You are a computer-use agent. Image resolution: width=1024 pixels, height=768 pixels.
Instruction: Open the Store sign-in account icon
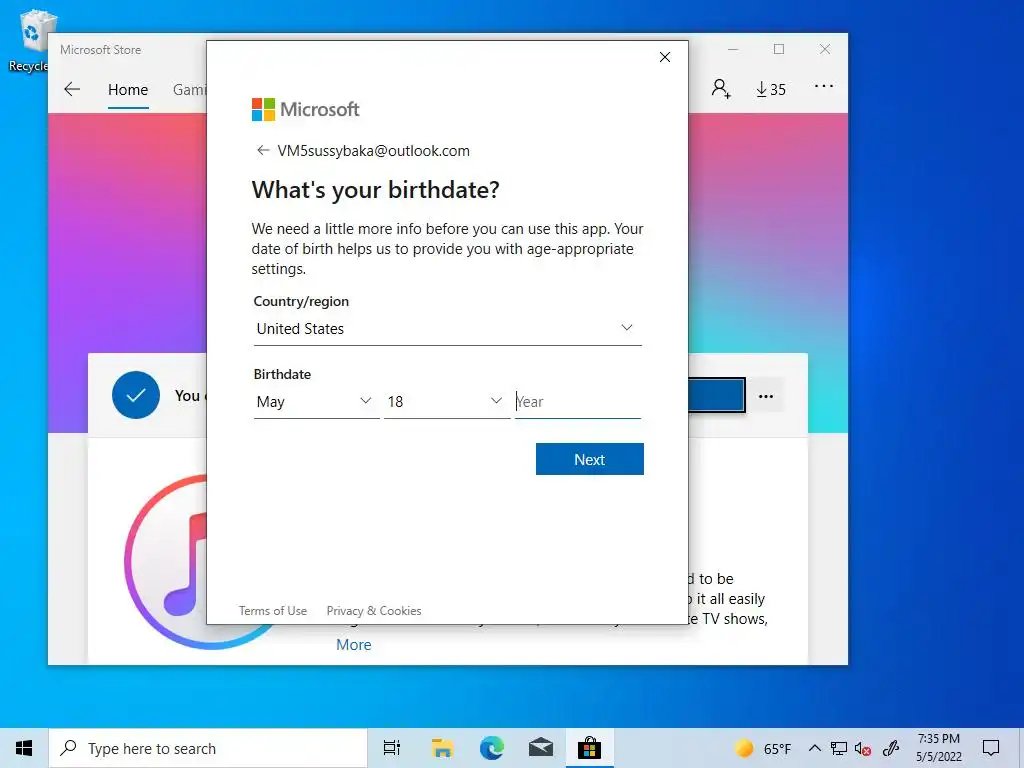pyautogui.click(x=721, y=88)
